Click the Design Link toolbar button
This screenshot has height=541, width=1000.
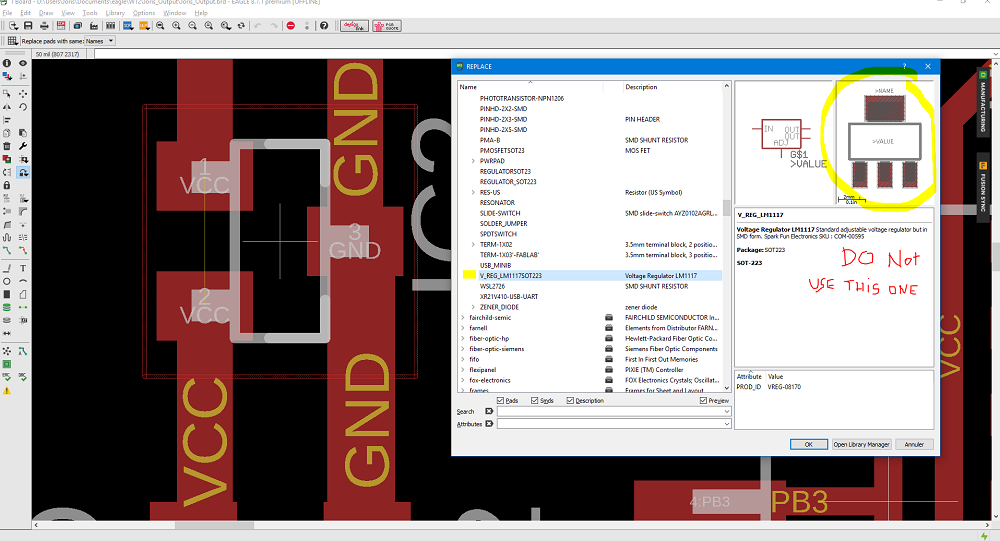click(355, 26)
